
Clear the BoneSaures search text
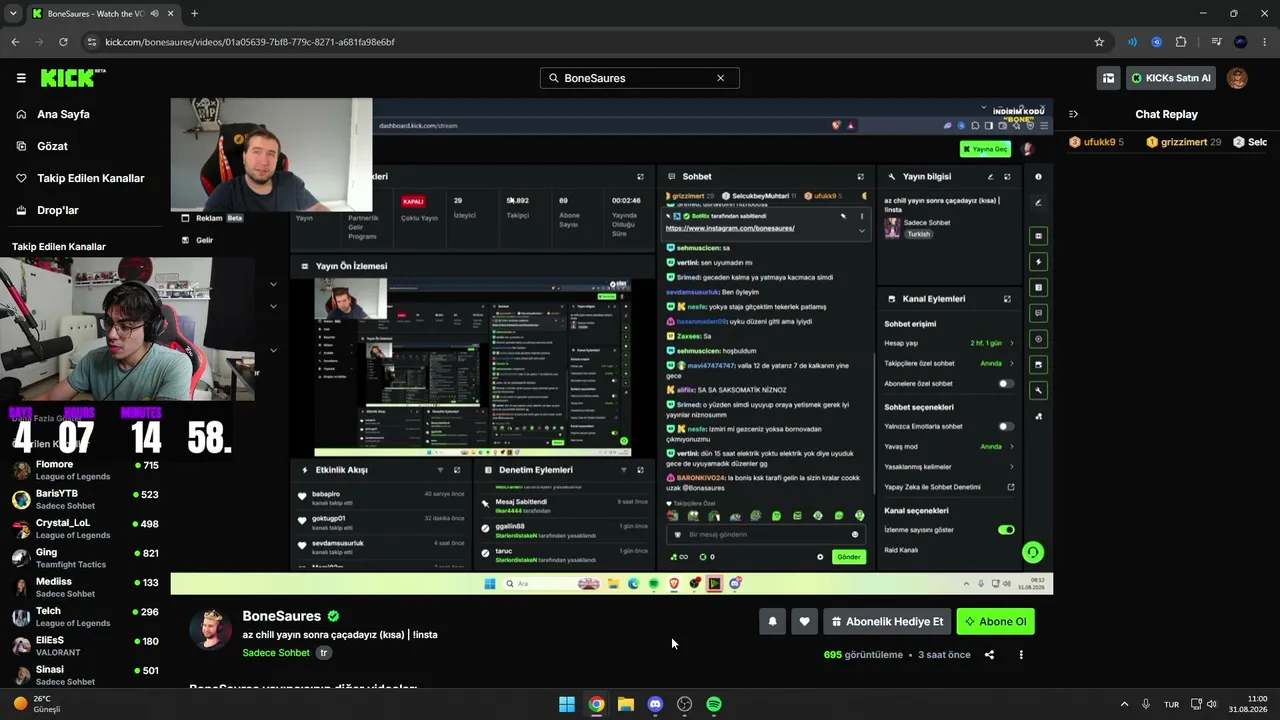point(720,78)
